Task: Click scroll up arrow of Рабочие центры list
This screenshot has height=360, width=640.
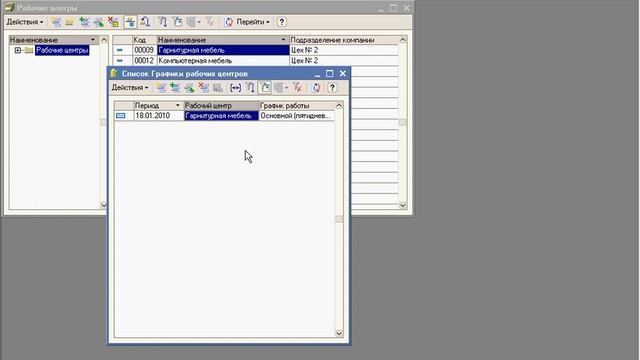Action: [403, 40]
